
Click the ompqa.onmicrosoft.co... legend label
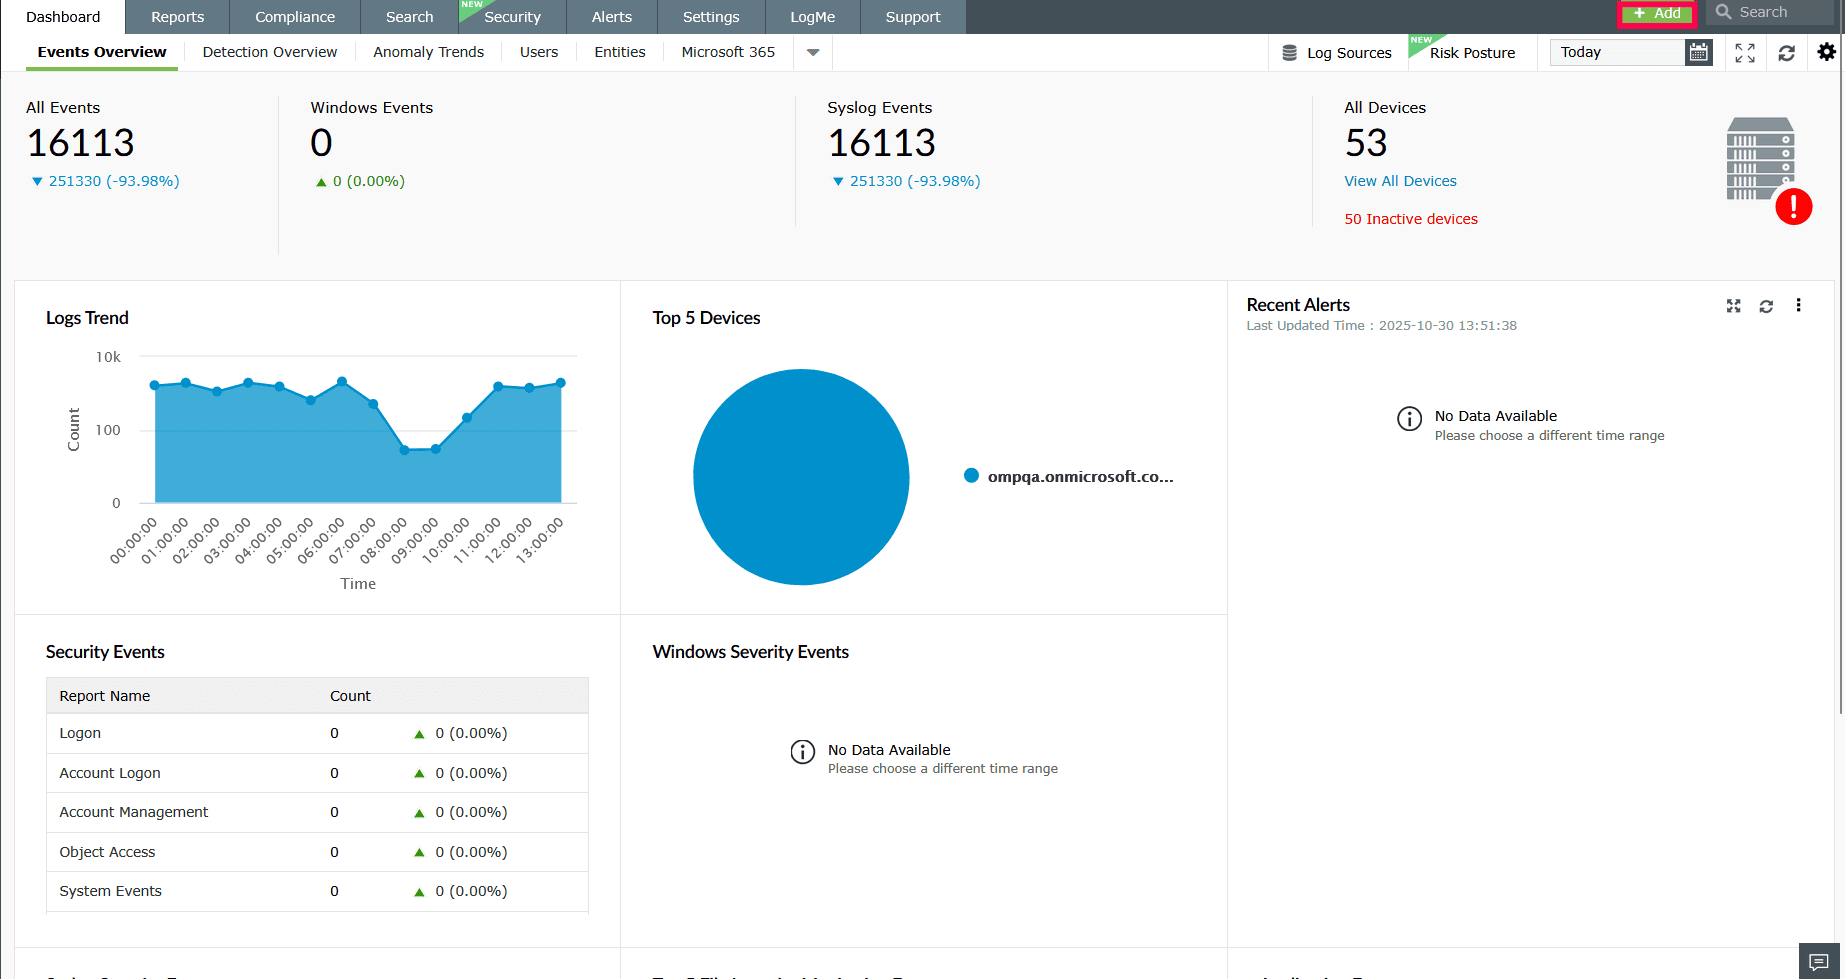[x=1081, y=477]
